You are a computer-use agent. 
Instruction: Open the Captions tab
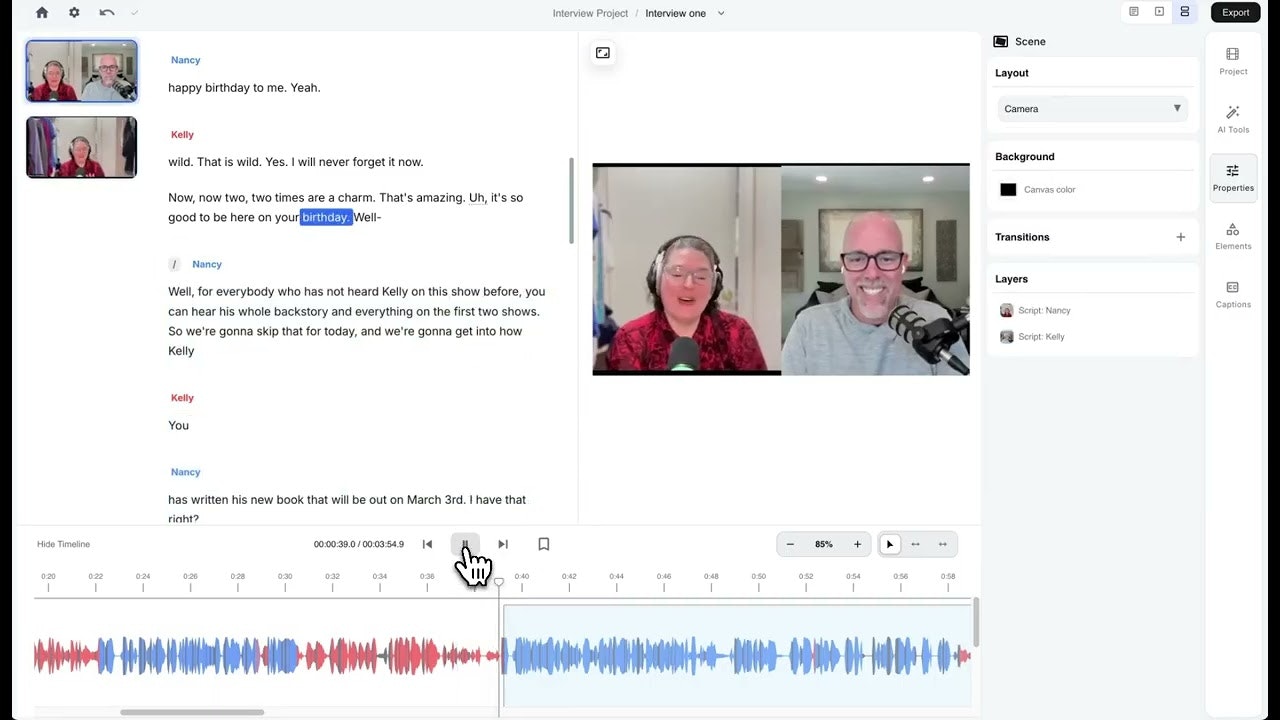[x=1233, y=293]
